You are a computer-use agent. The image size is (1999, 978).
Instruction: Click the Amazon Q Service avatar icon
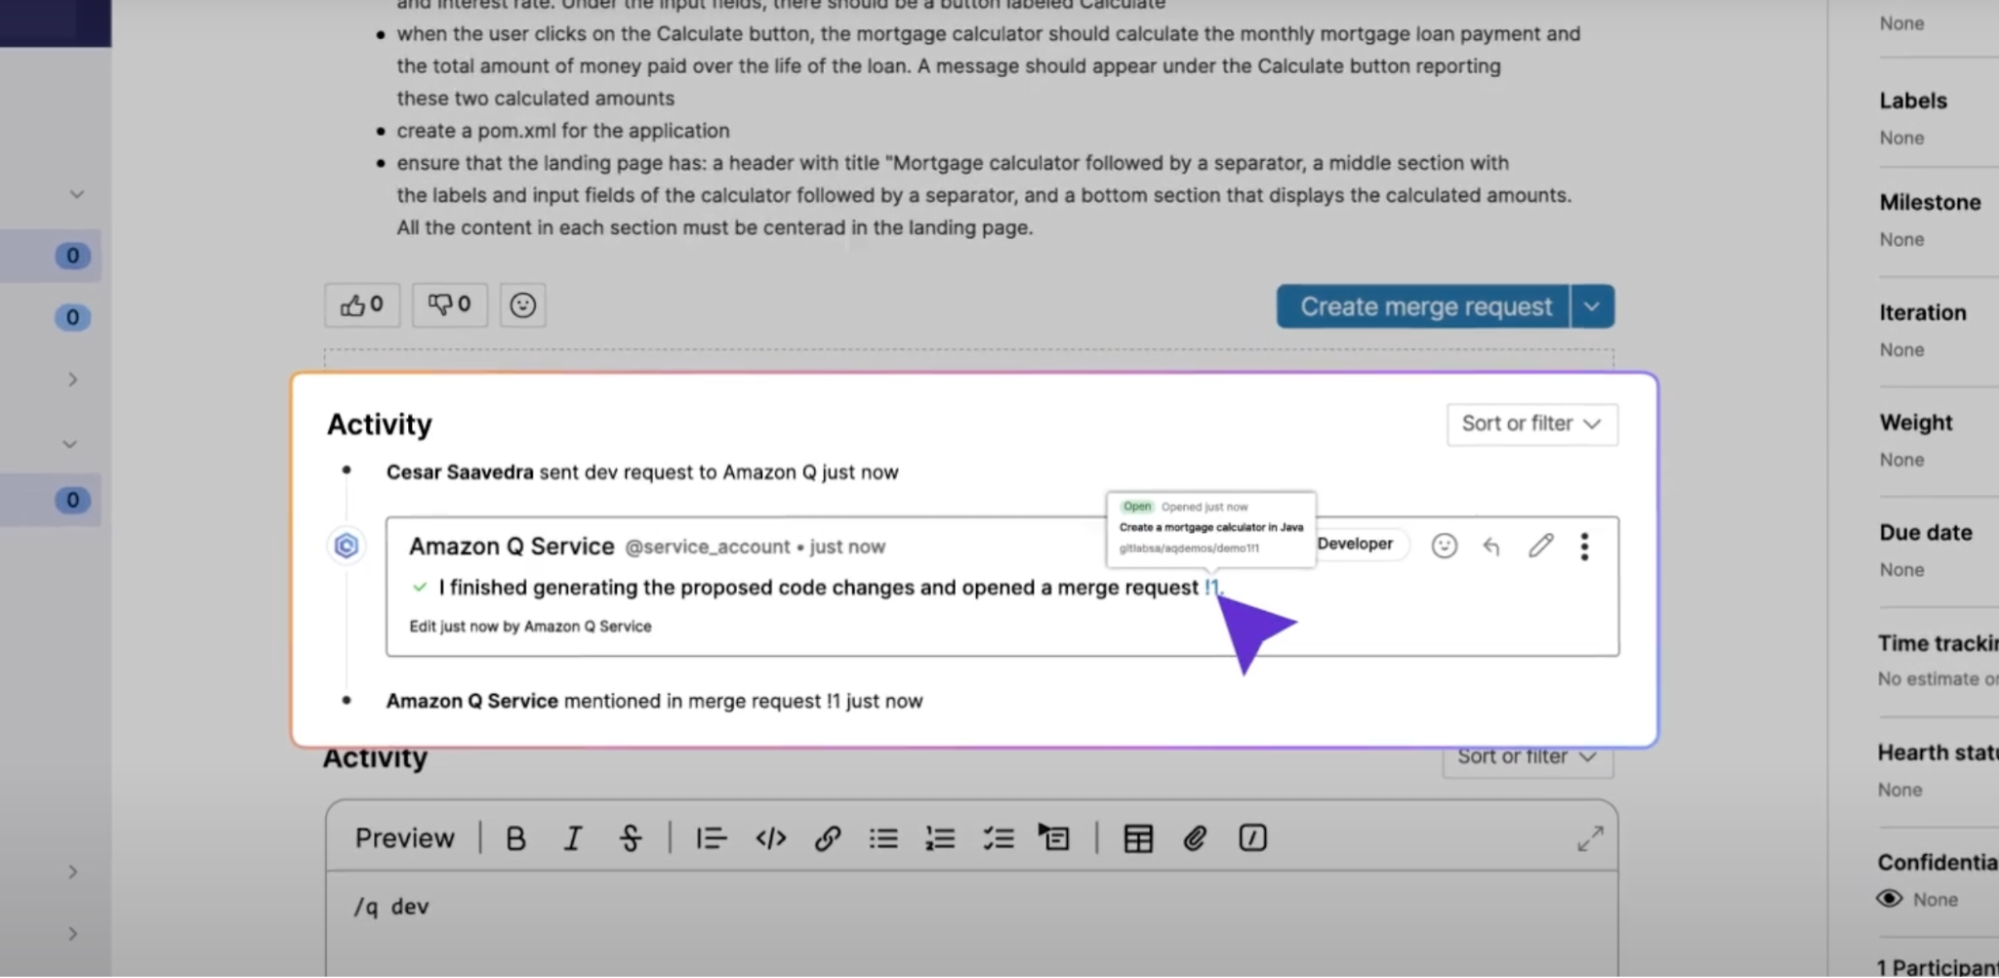[x=346, y=546]
